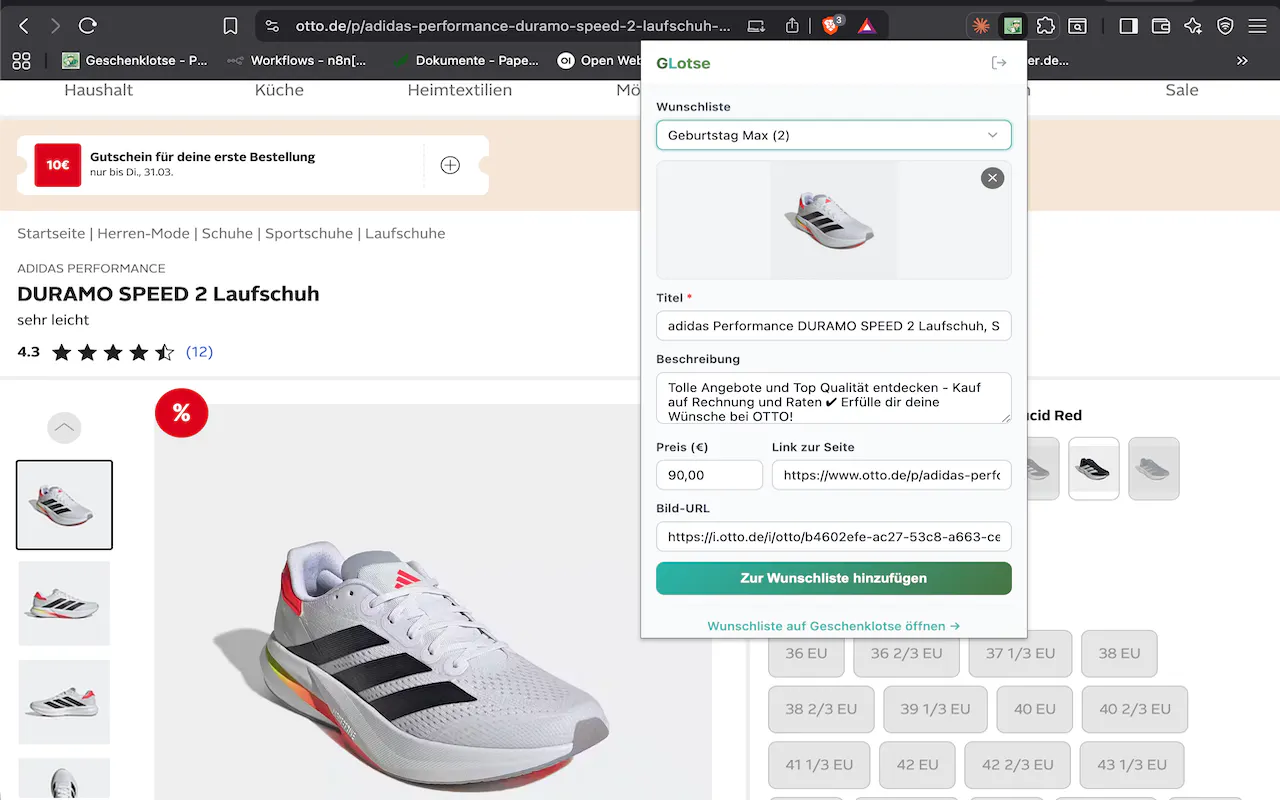Select the second side-view shoe thumbnail

click(x=64, y=603)
